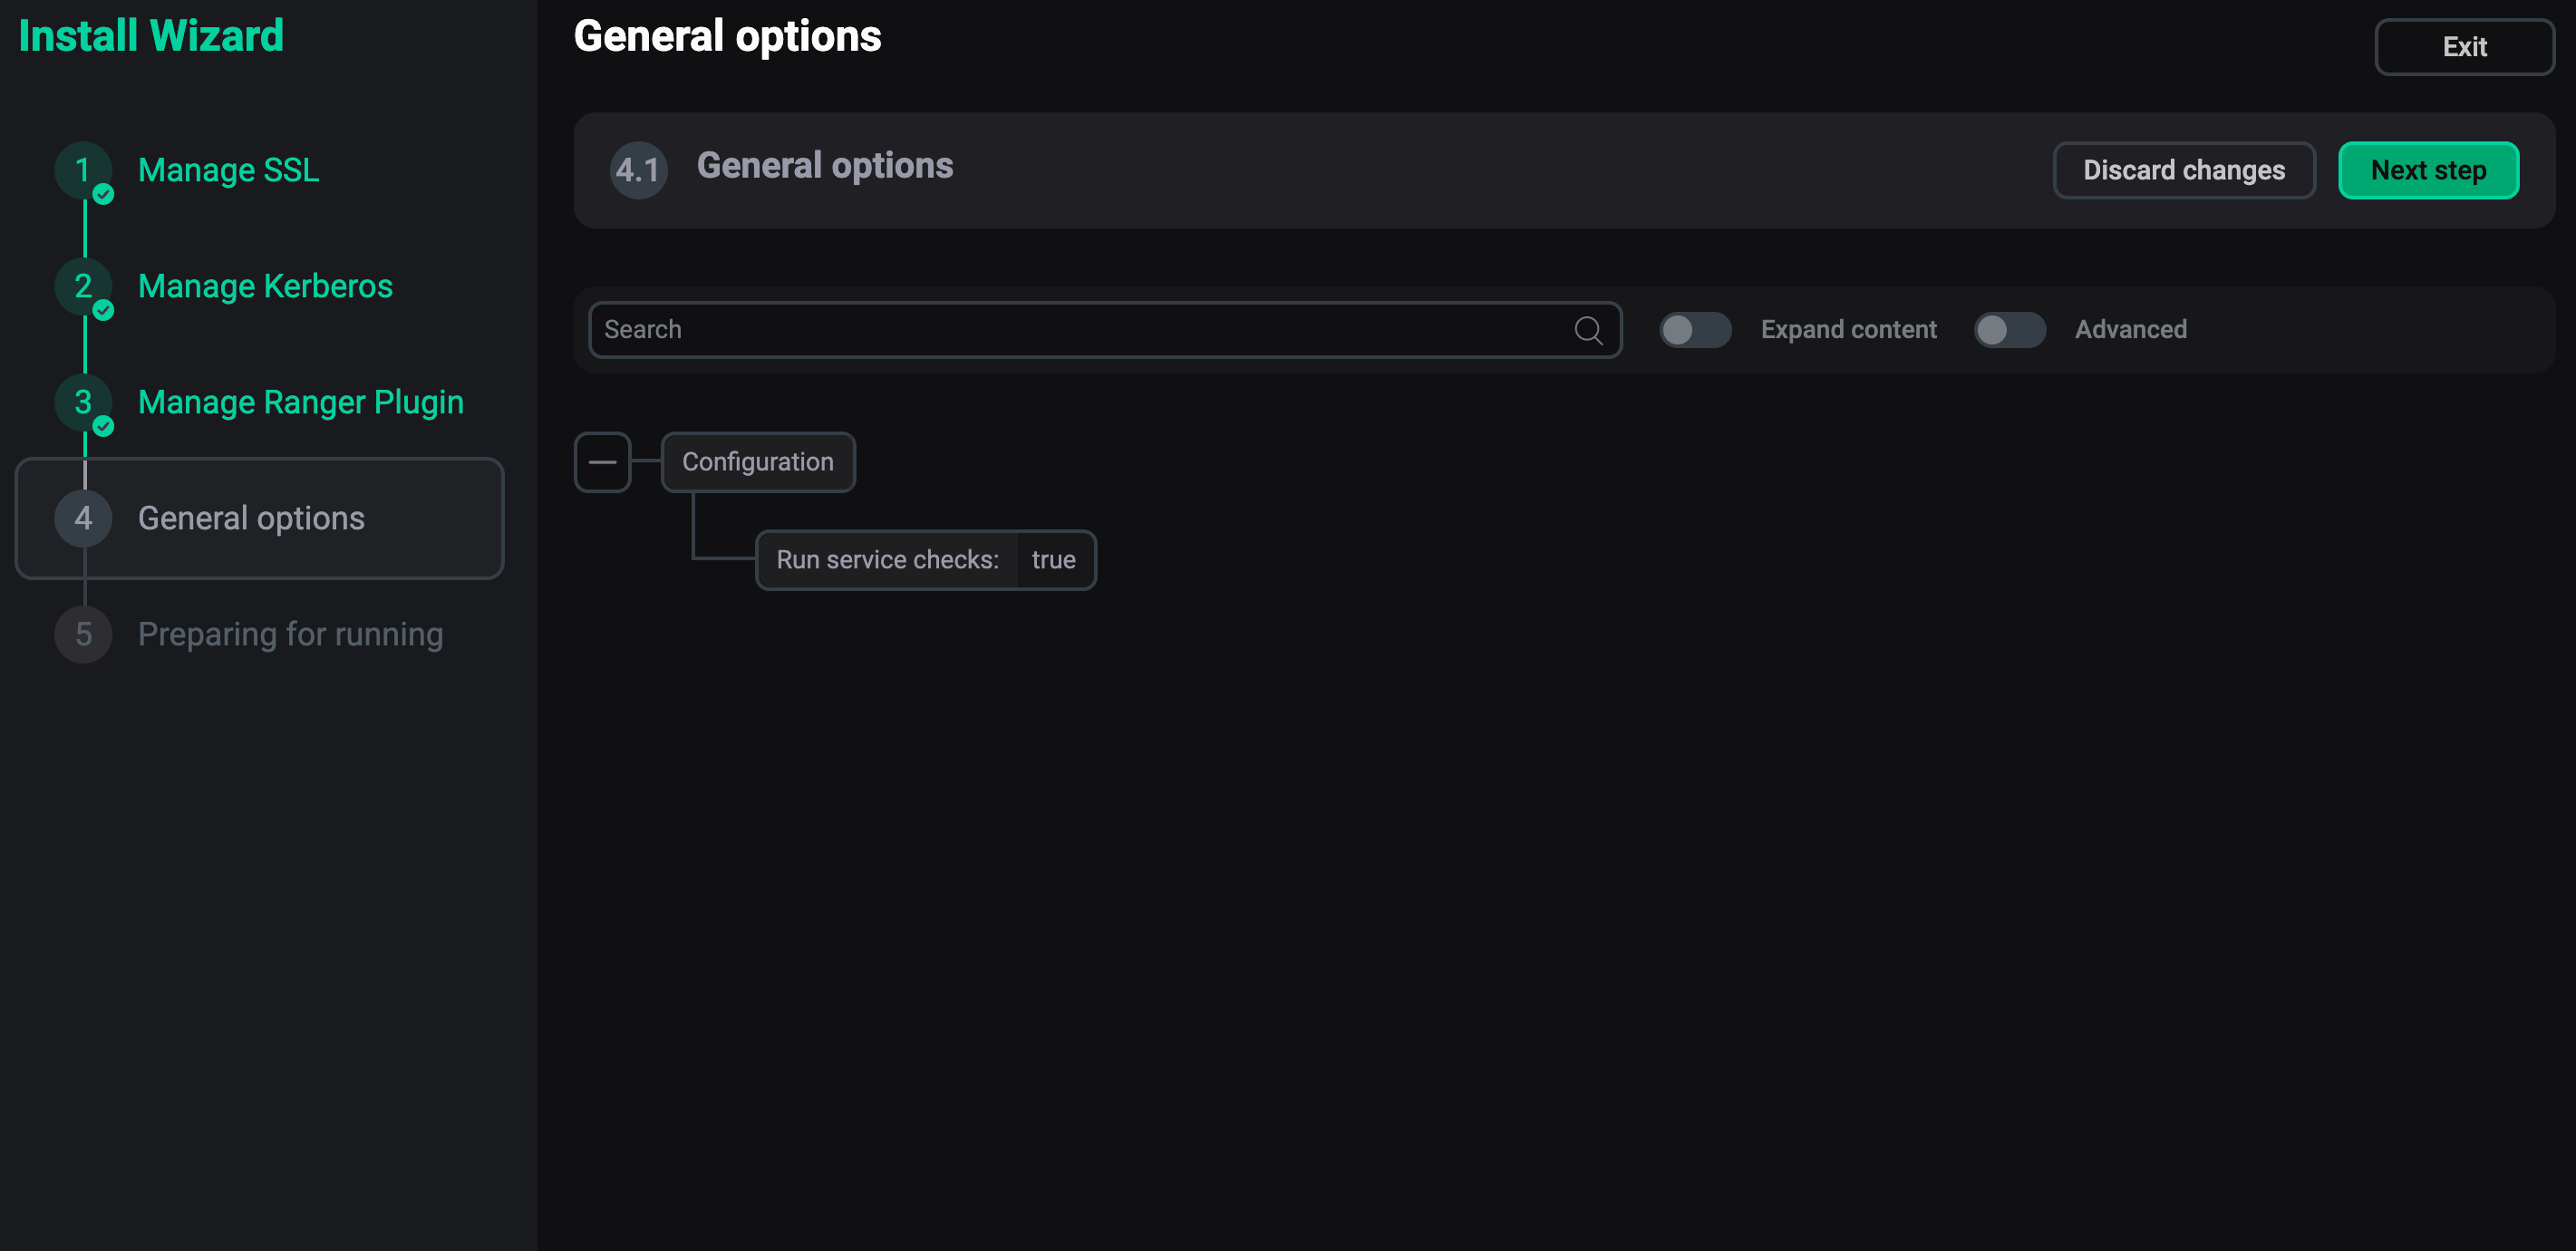The width and height of the screenshot is (2576, 1251).
Task: Click the Advanced label
Action: (2131, 330)
